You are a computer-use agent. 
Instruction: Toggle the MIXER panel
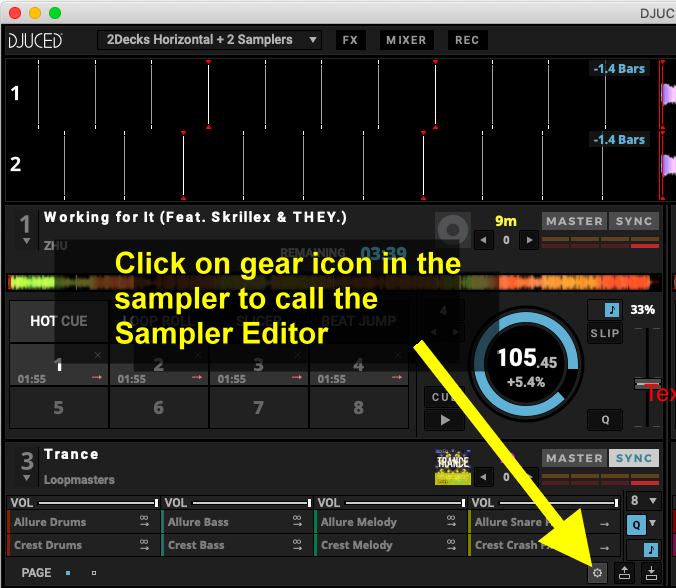click(x=406, y=40)
